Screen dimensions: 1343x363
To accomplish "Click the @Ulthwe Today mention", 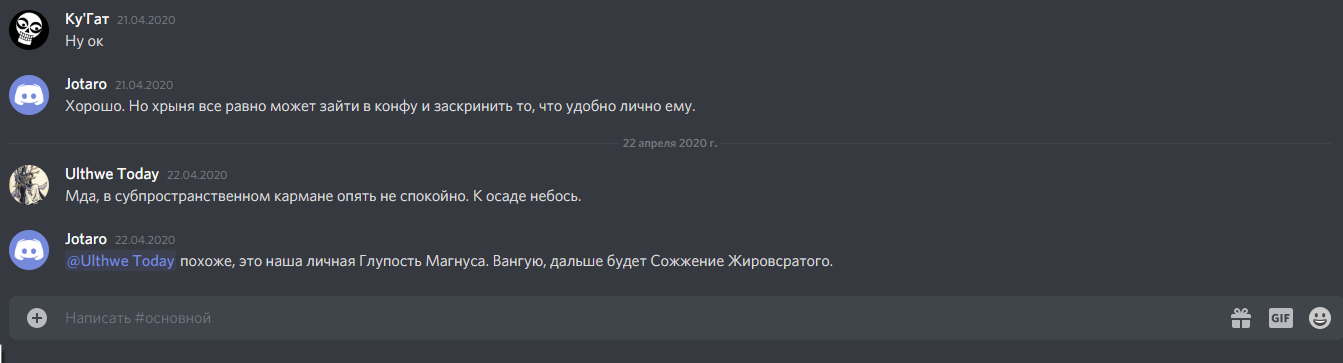I will tap(121, 262).
